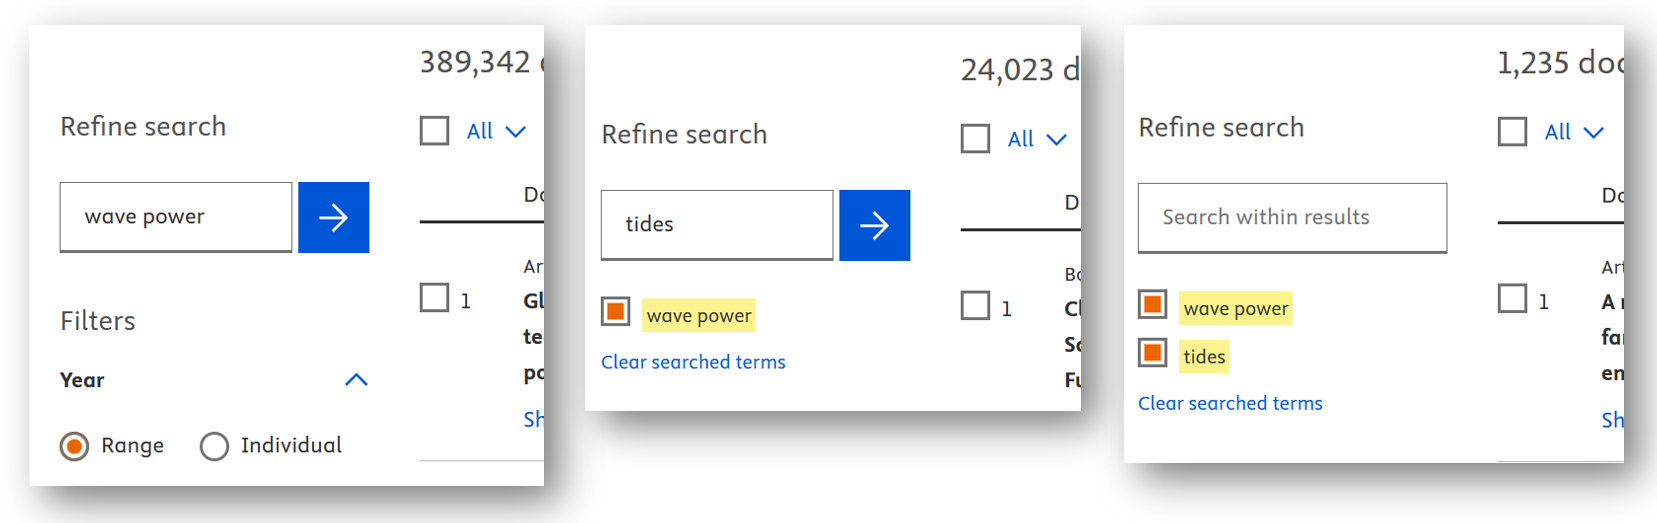Check the All checkbox above 389,342 results
Image resolution: width=1657 pixels, height=523 pixels.
point(434,131)
